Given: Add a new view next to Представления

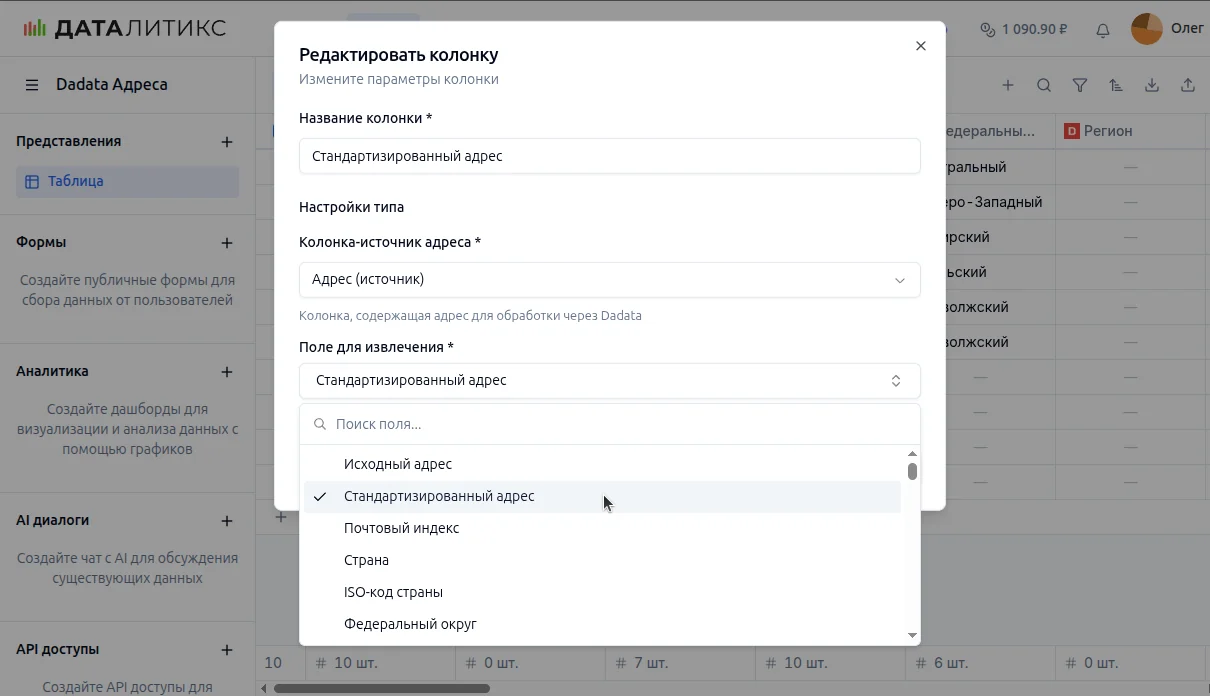Looking at the screenshot, I should (x=227, y=142).
